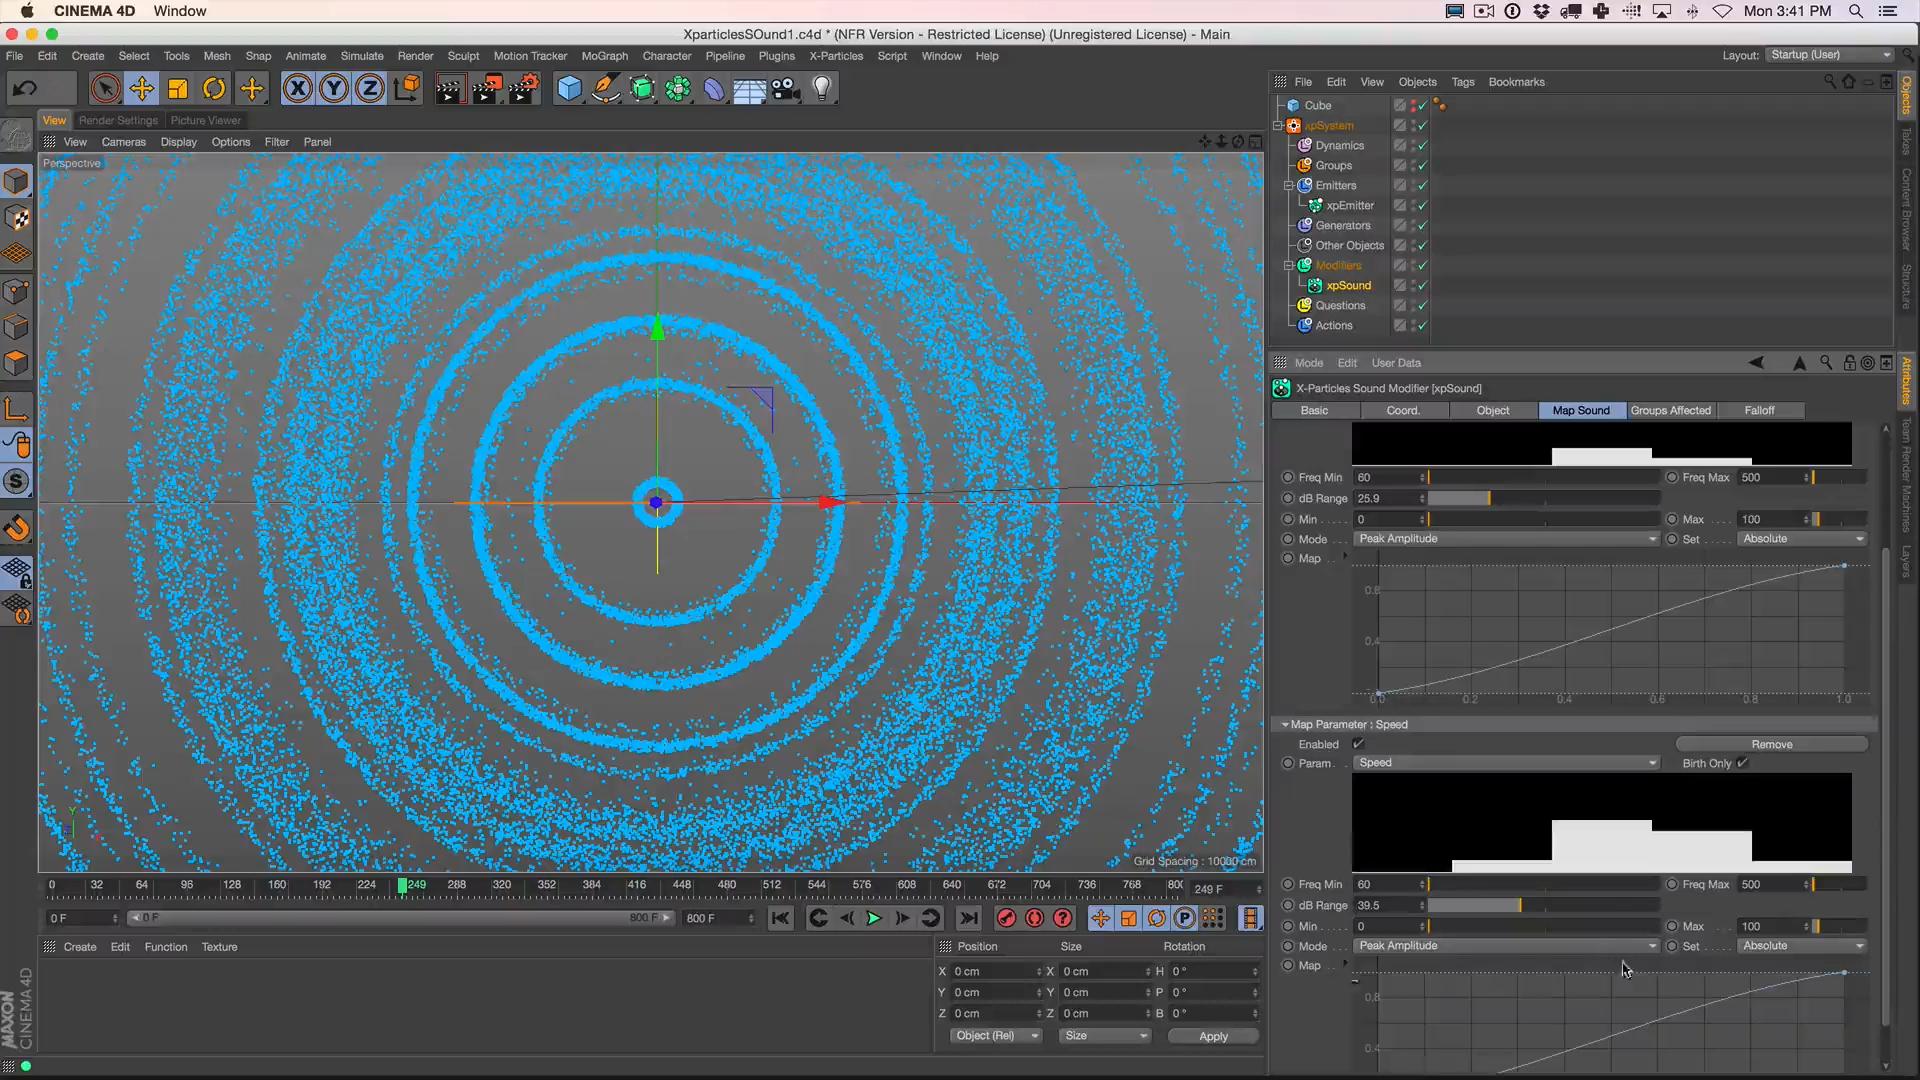Click the Render to Picture Viewer icon
Screen dimensions: 1920x1080
(486, 89)
